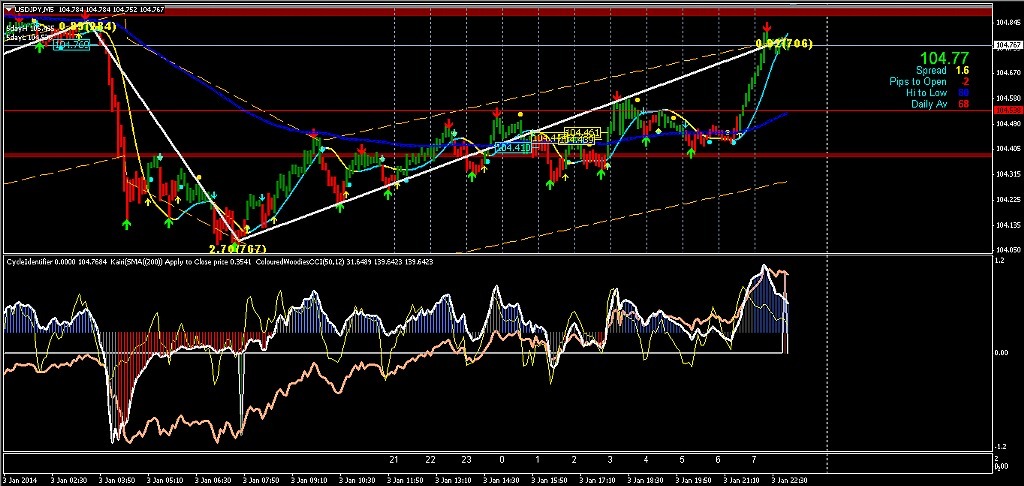Click the large green 104.77 price readout
Screen dimensions: 1024x486
click(944, 58)
